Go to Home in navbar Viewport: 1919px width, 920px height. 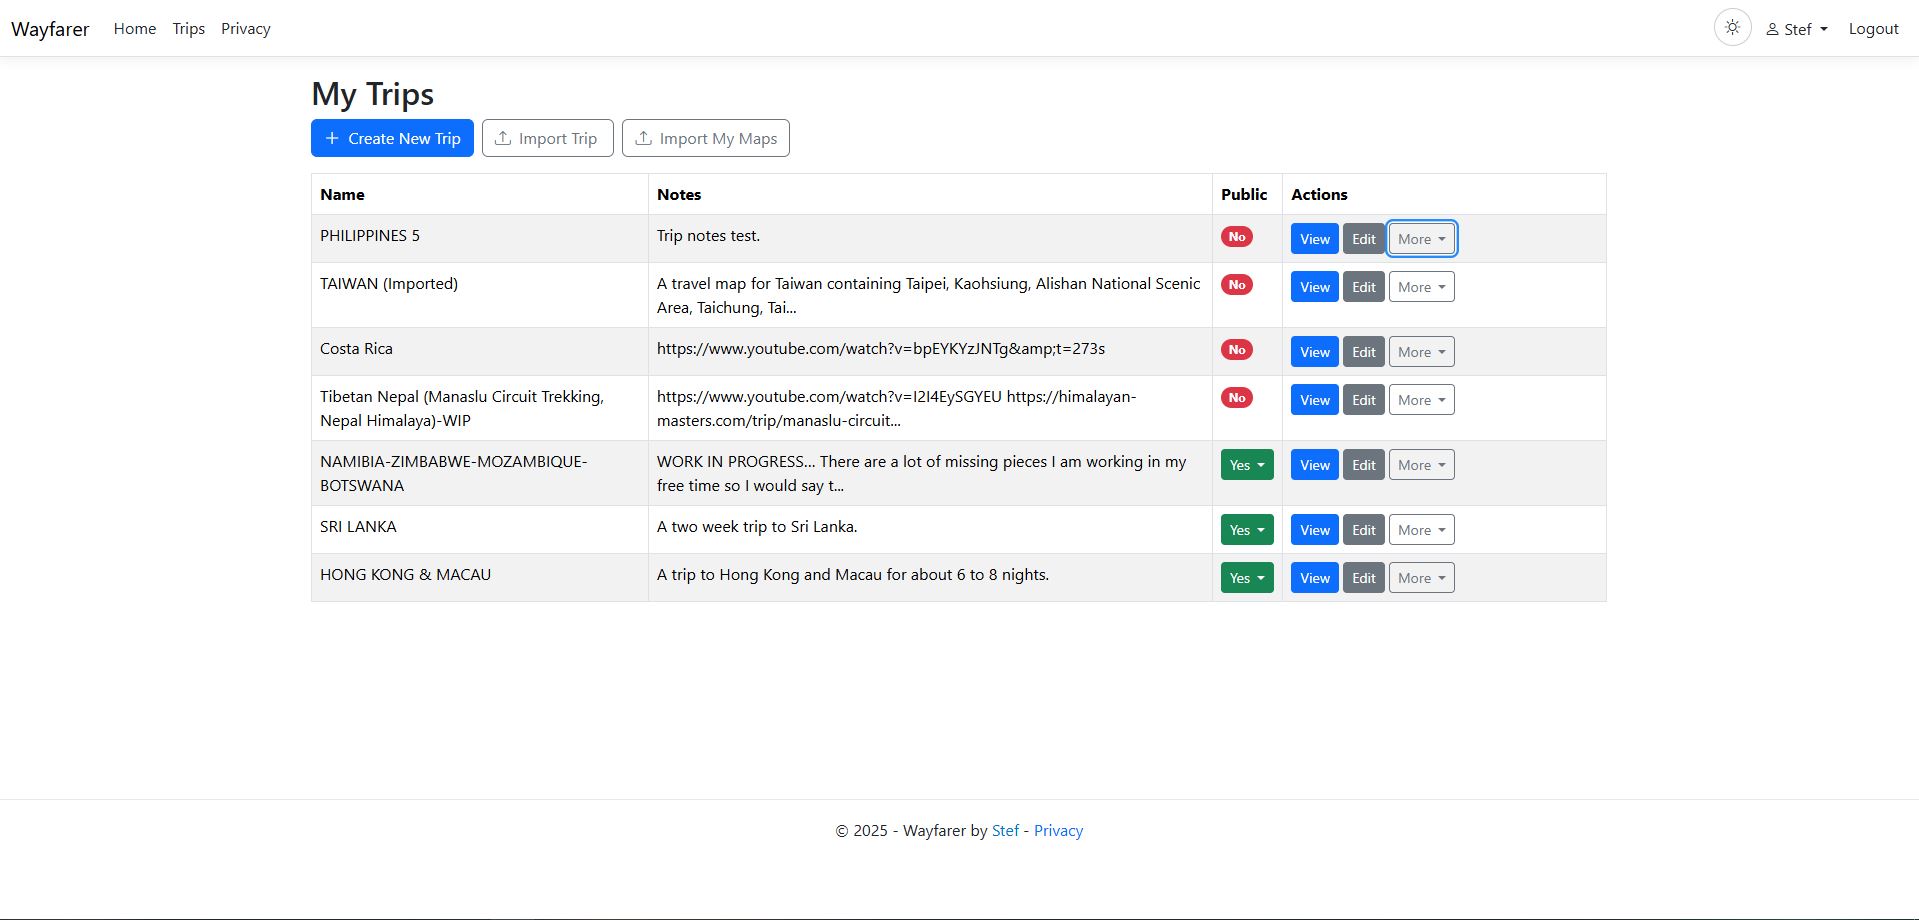pyautogui.click(x=135, y=29)
